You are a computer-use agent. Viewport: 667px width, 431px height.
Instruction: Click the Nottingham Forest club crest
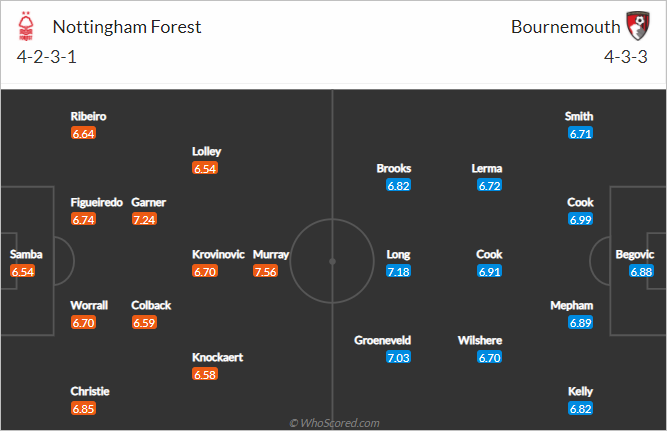(x=26, y=26)
